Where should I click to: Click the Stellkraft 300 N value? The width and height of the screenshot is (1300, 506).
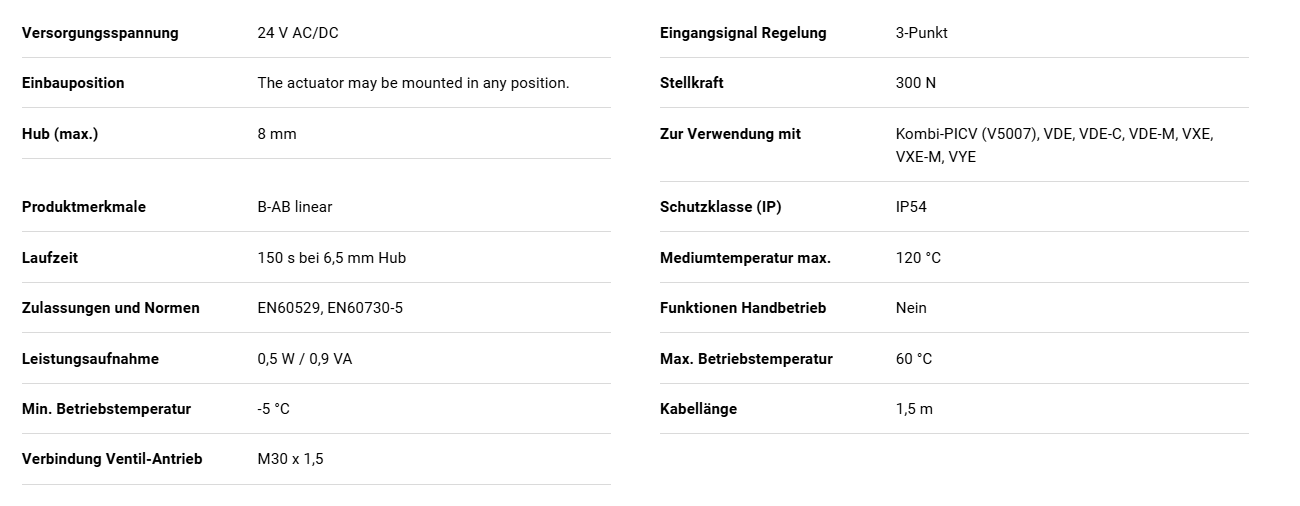tap(916, 83)
